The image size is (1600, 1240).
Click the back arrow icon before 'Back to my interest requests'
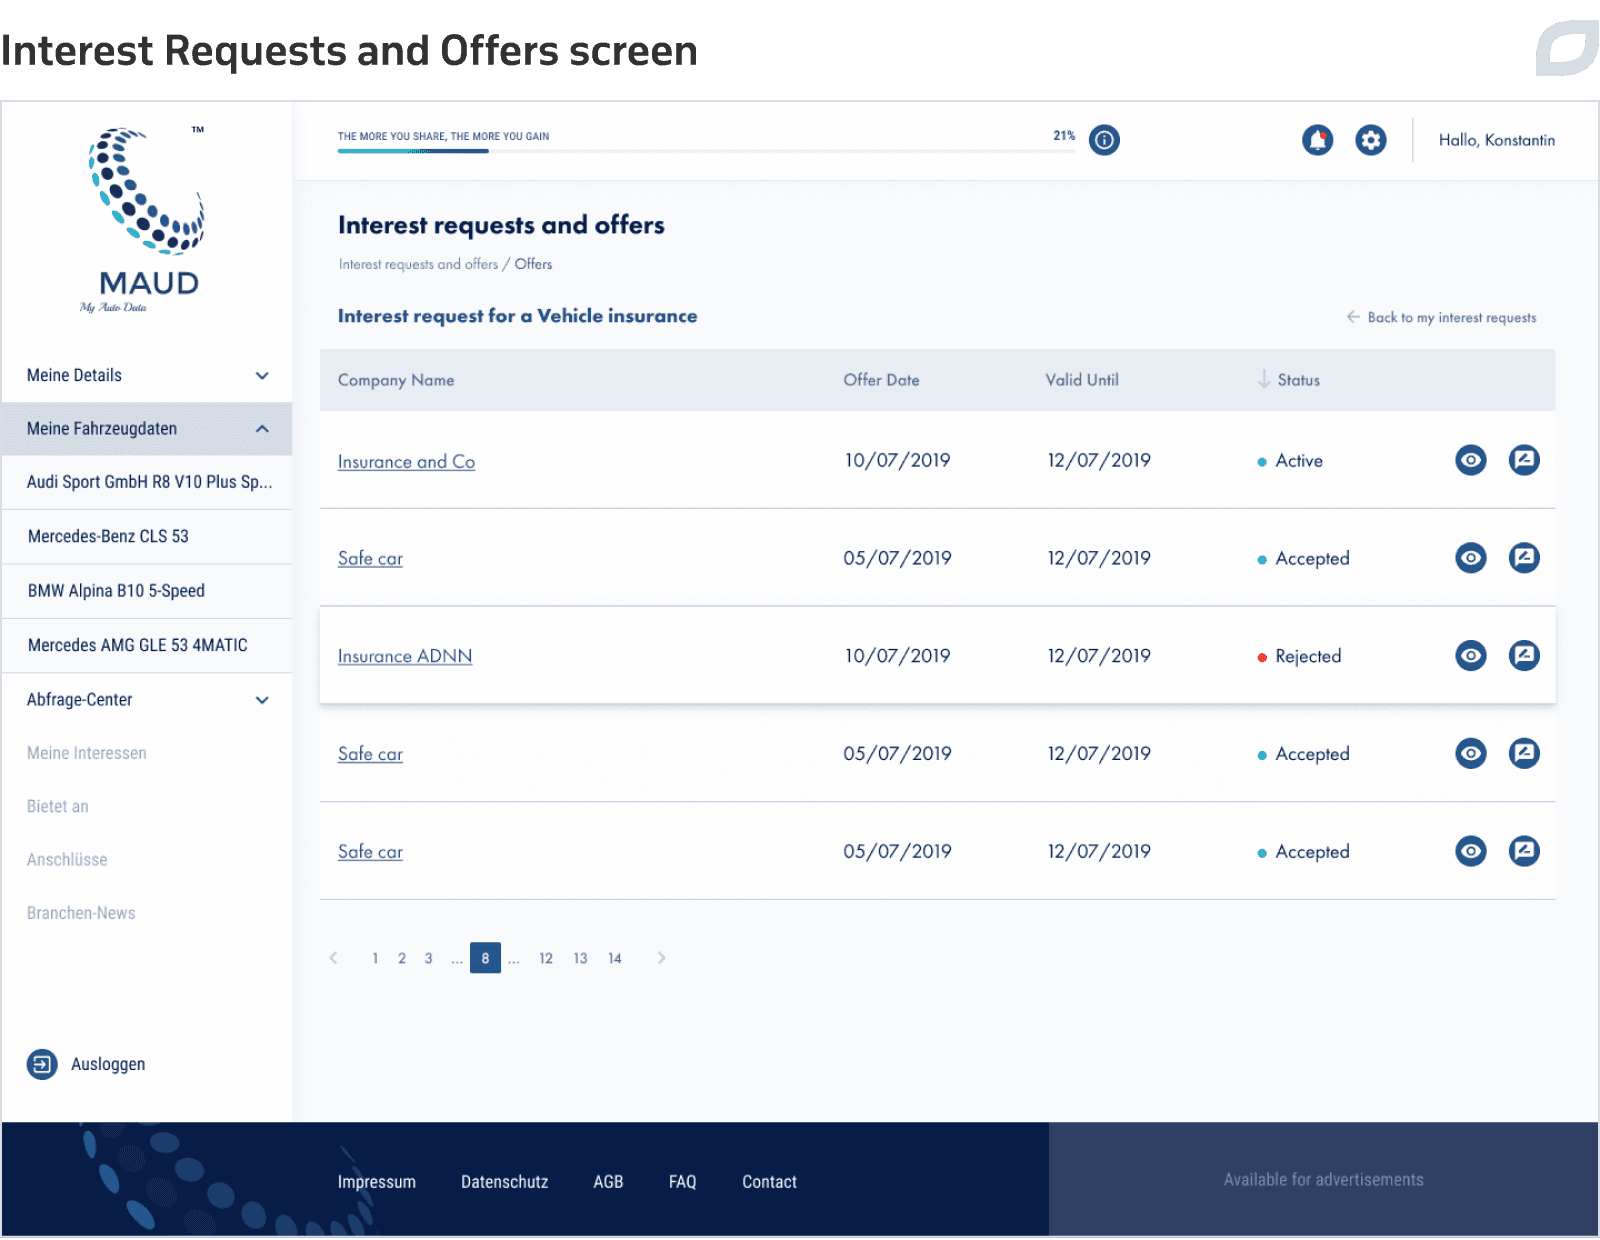click(1353, 317)
